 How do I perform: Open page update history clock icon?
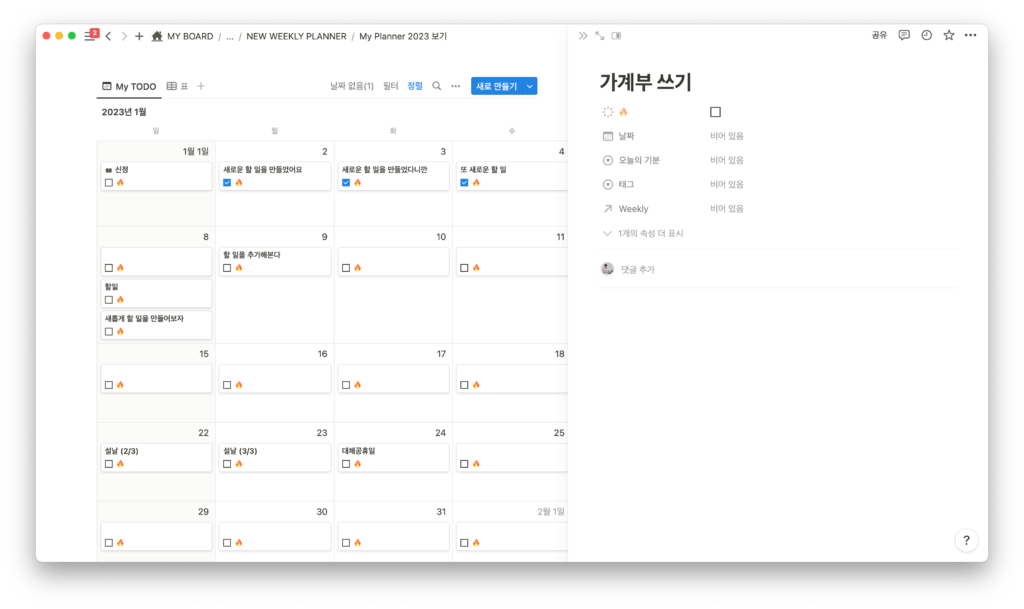pyautogui.click(x=926, y=35)
